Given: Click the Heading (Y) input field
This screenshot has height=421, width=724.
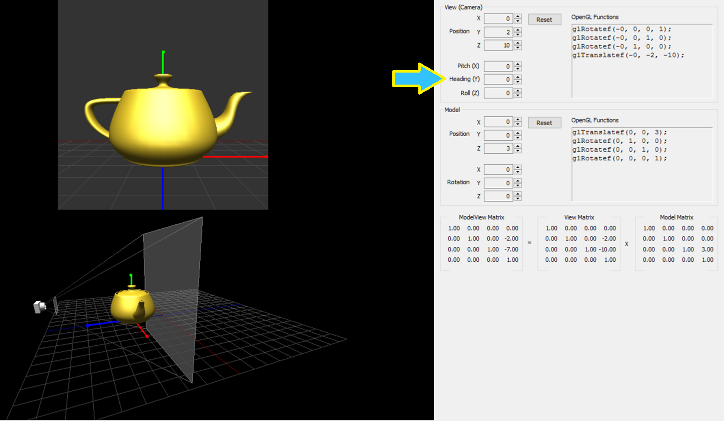Looking at the screenshot, I should point(498,79).
